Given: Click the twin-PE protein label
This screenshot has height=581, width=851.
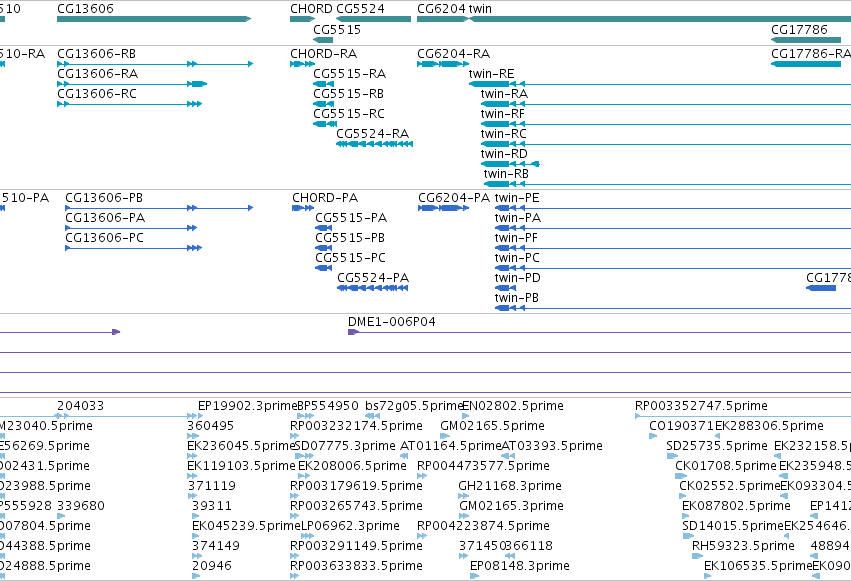Looking at the screenshot, I should pos(517,198).
